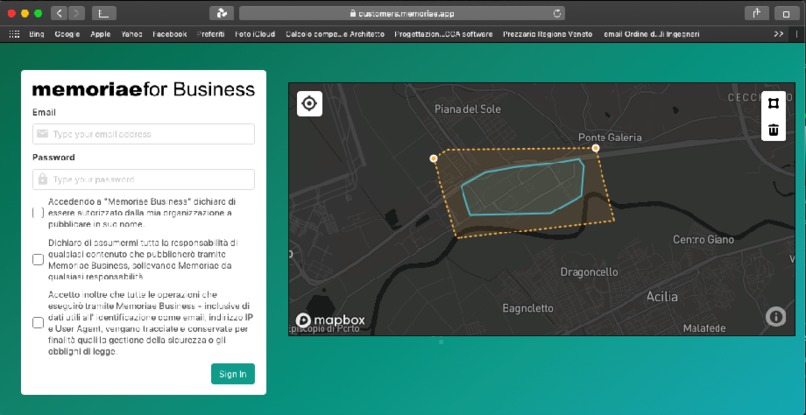Check the 'Dichiaro di assumermi' responsibility checkbox
Screen dimensions: 806x415
(38, 259)
